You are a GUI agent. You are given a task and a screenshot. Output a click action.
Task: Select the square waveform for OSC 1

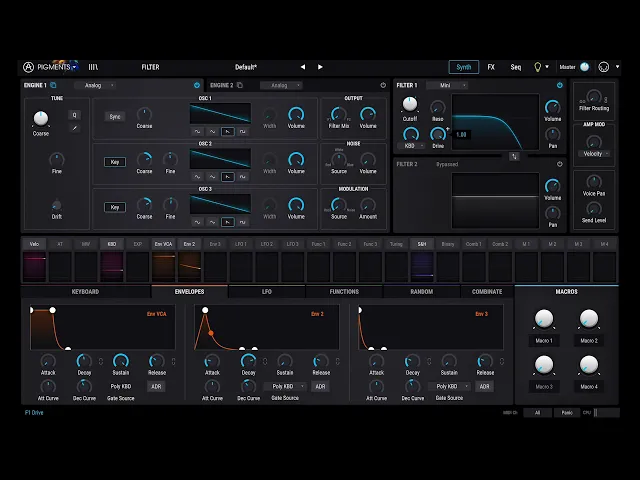tap(242, 131)
